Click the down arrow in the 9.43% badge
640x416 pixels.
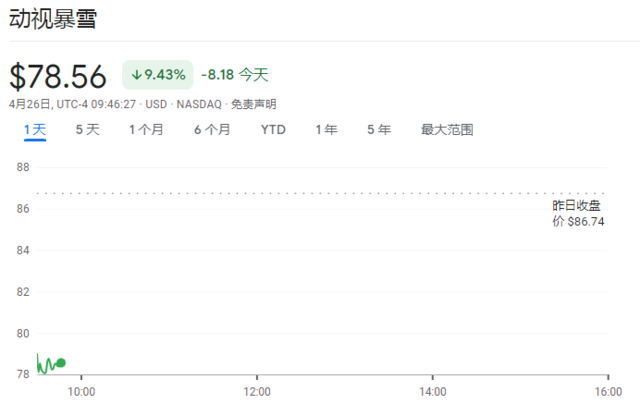(136, 75)
